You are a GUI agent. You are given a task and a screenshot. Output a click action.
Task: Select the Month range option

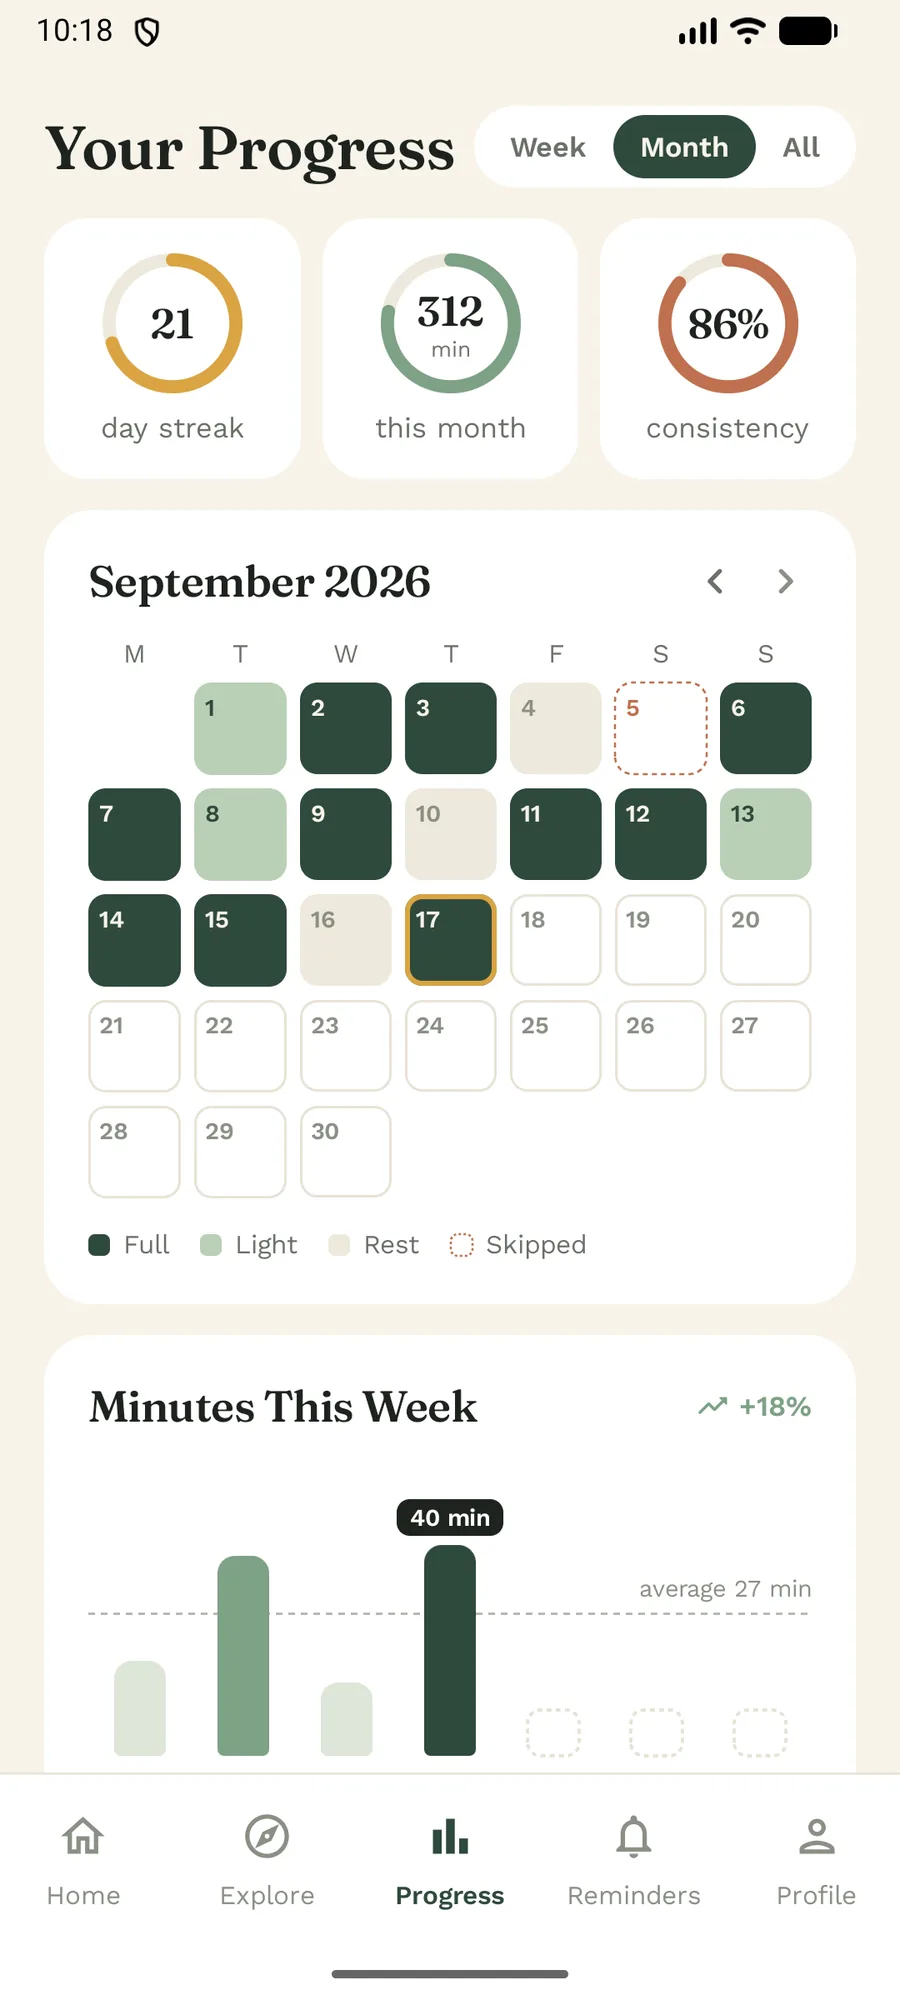tap(684, 147)
